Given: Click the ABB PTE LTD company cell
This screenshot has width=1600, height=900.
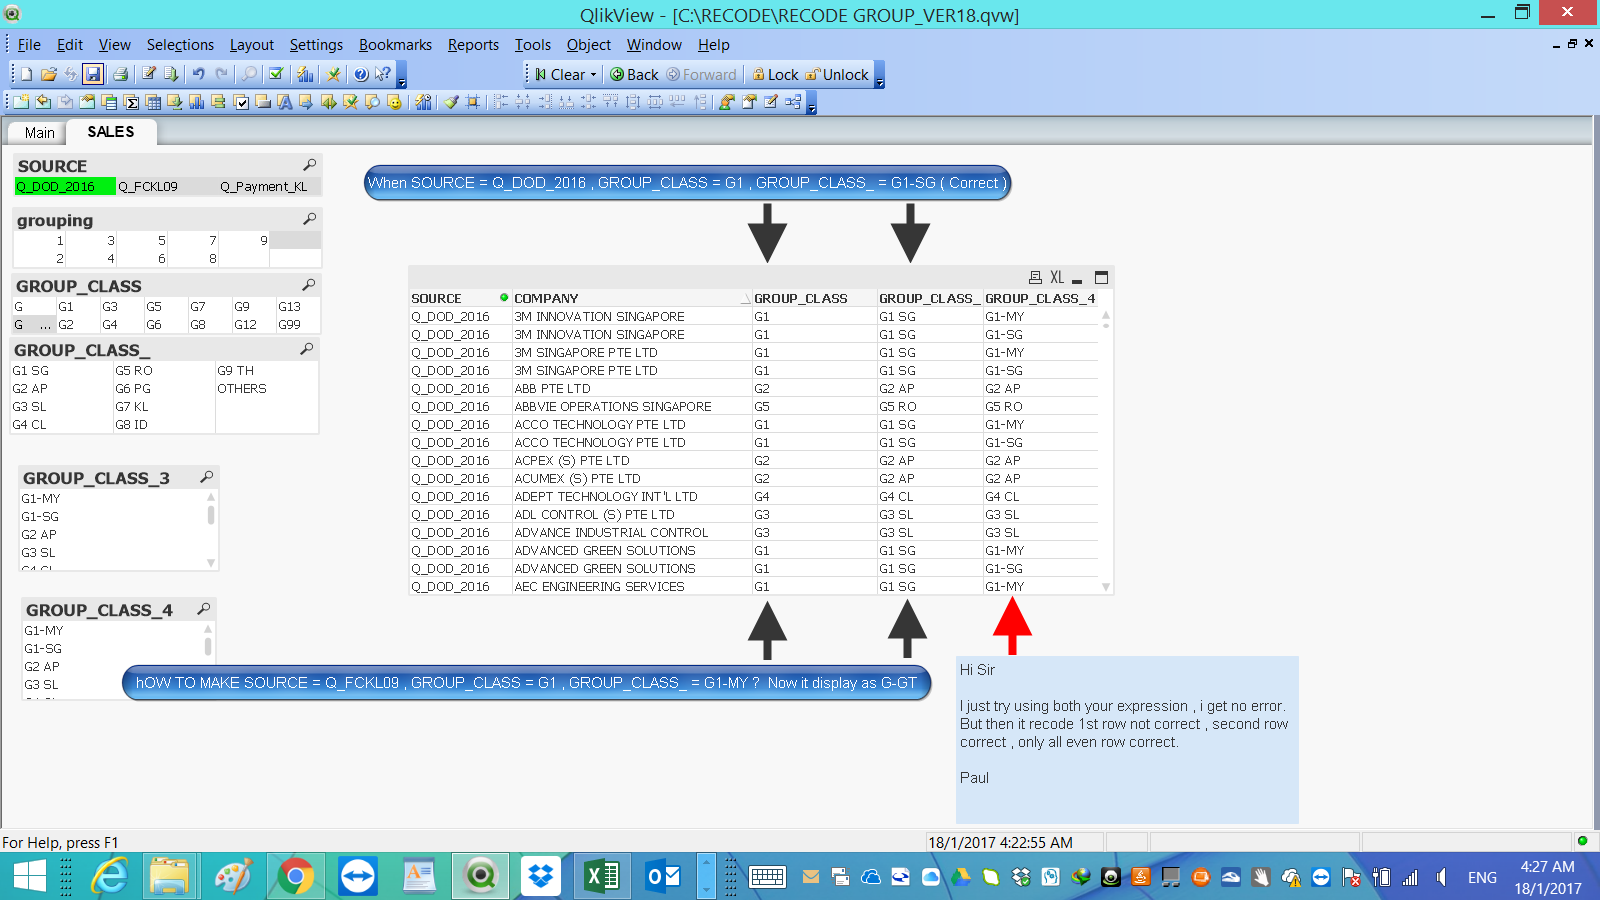Looking at the screenshot, I should 632,388.
